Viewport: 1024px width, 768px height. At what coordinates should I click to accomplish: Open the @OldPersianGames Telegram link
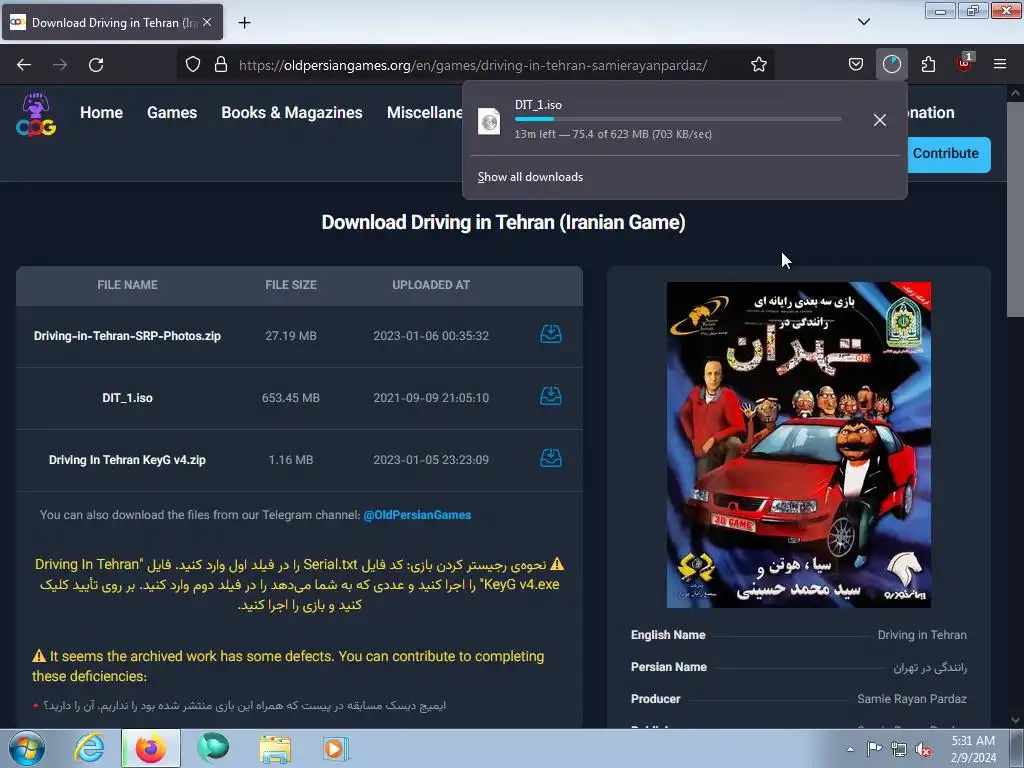click(x=417, y=515)
